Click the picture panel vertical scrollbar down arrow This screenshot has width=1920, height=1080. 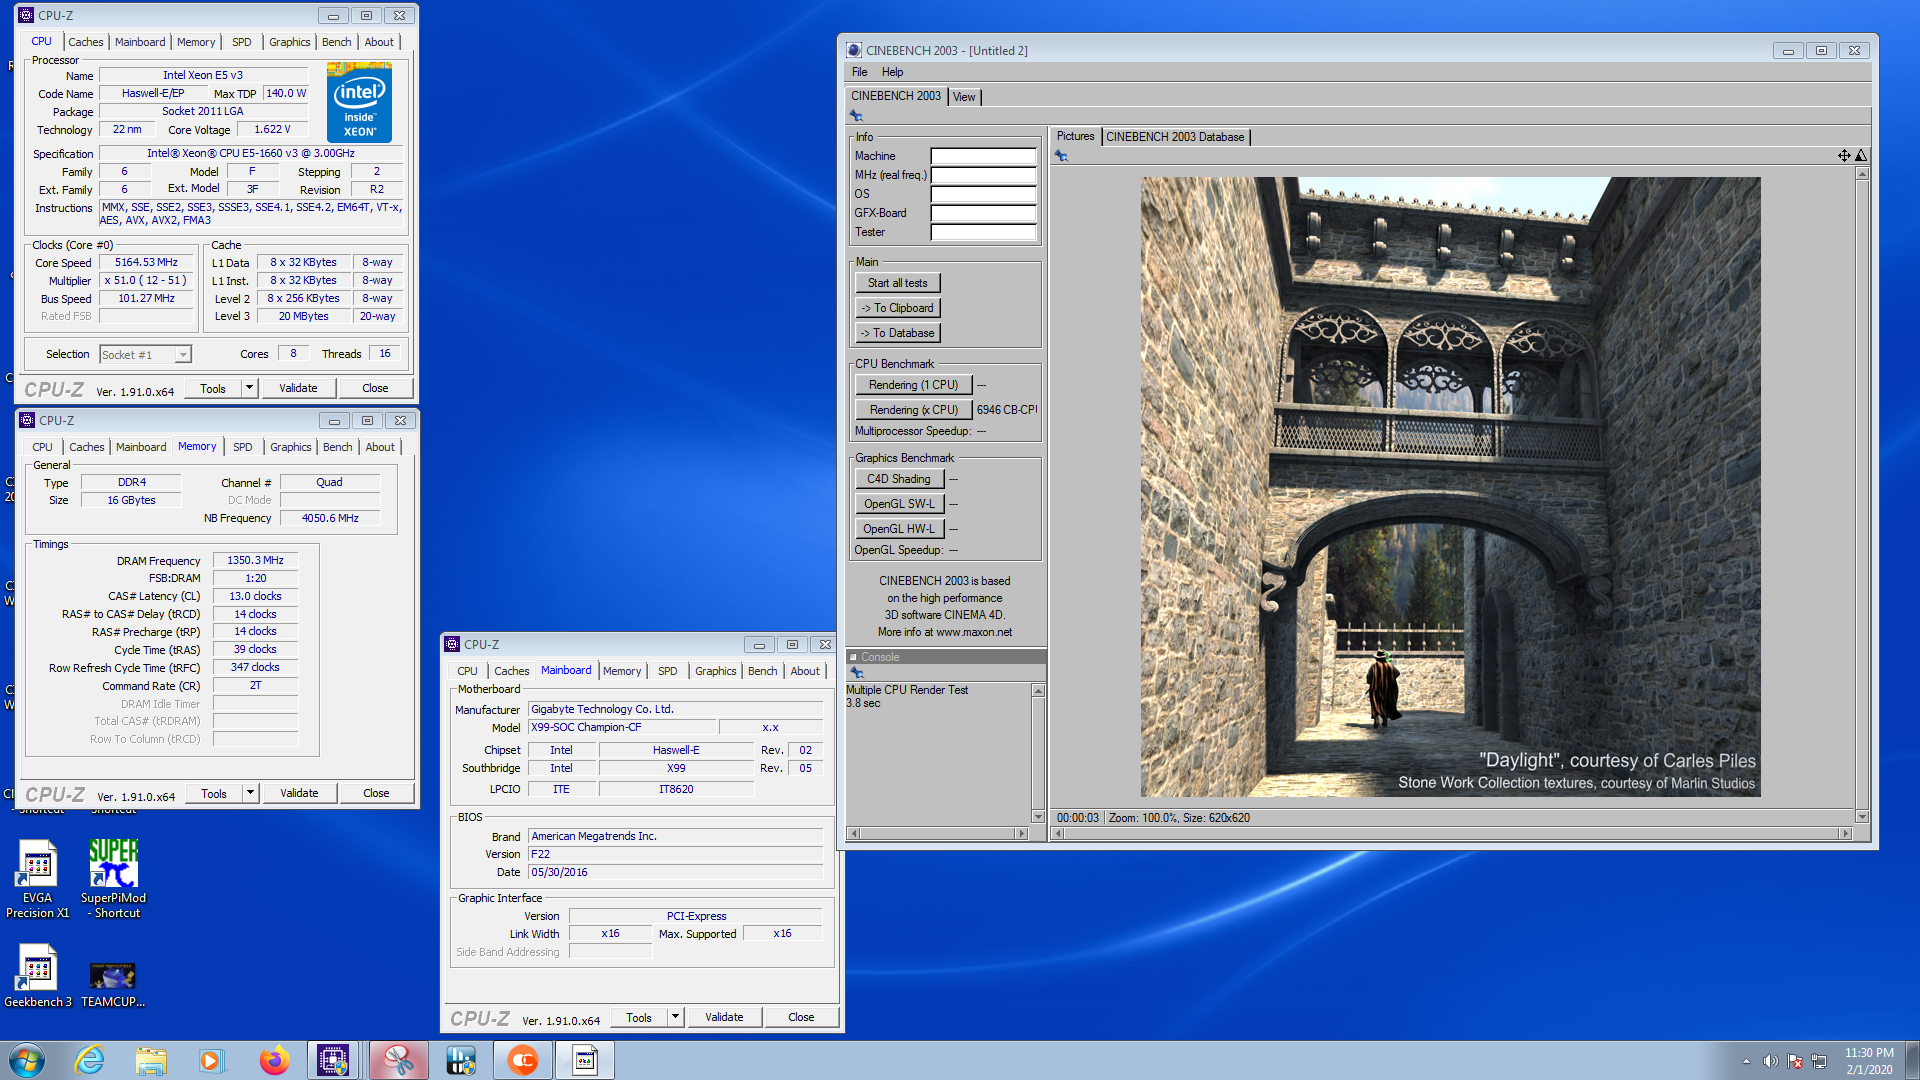(1861, 817)
